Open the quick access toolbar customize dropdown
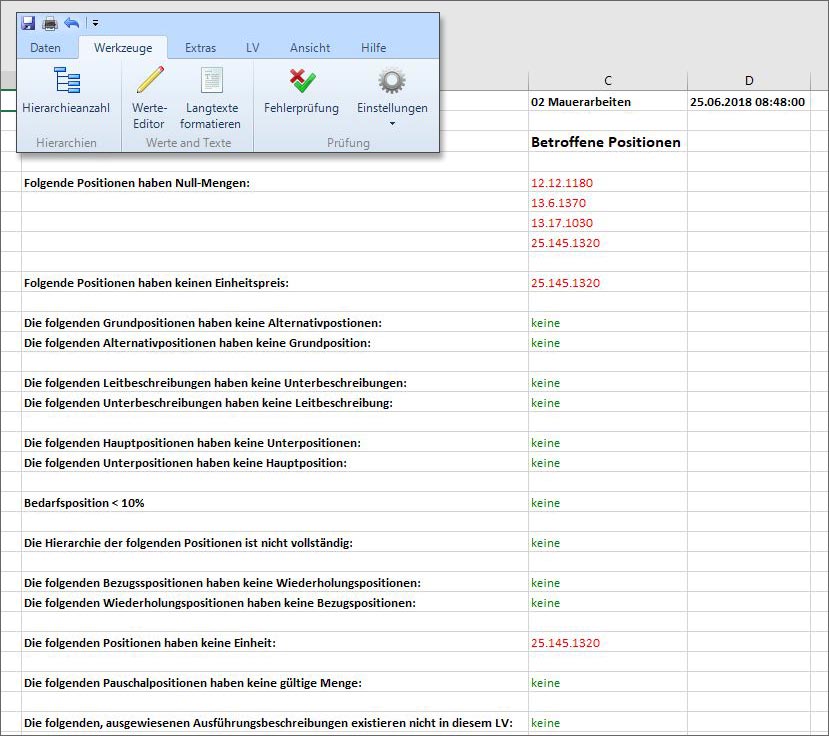Viewport: 829px width, 736px height. pos(94,22)
